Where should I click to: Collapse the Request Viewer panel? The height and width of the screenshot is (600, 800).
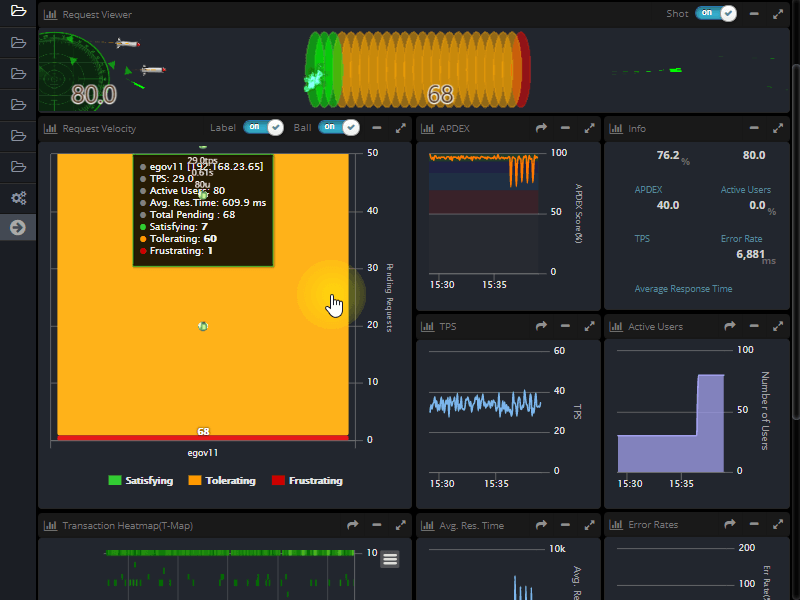pos(753,14)
